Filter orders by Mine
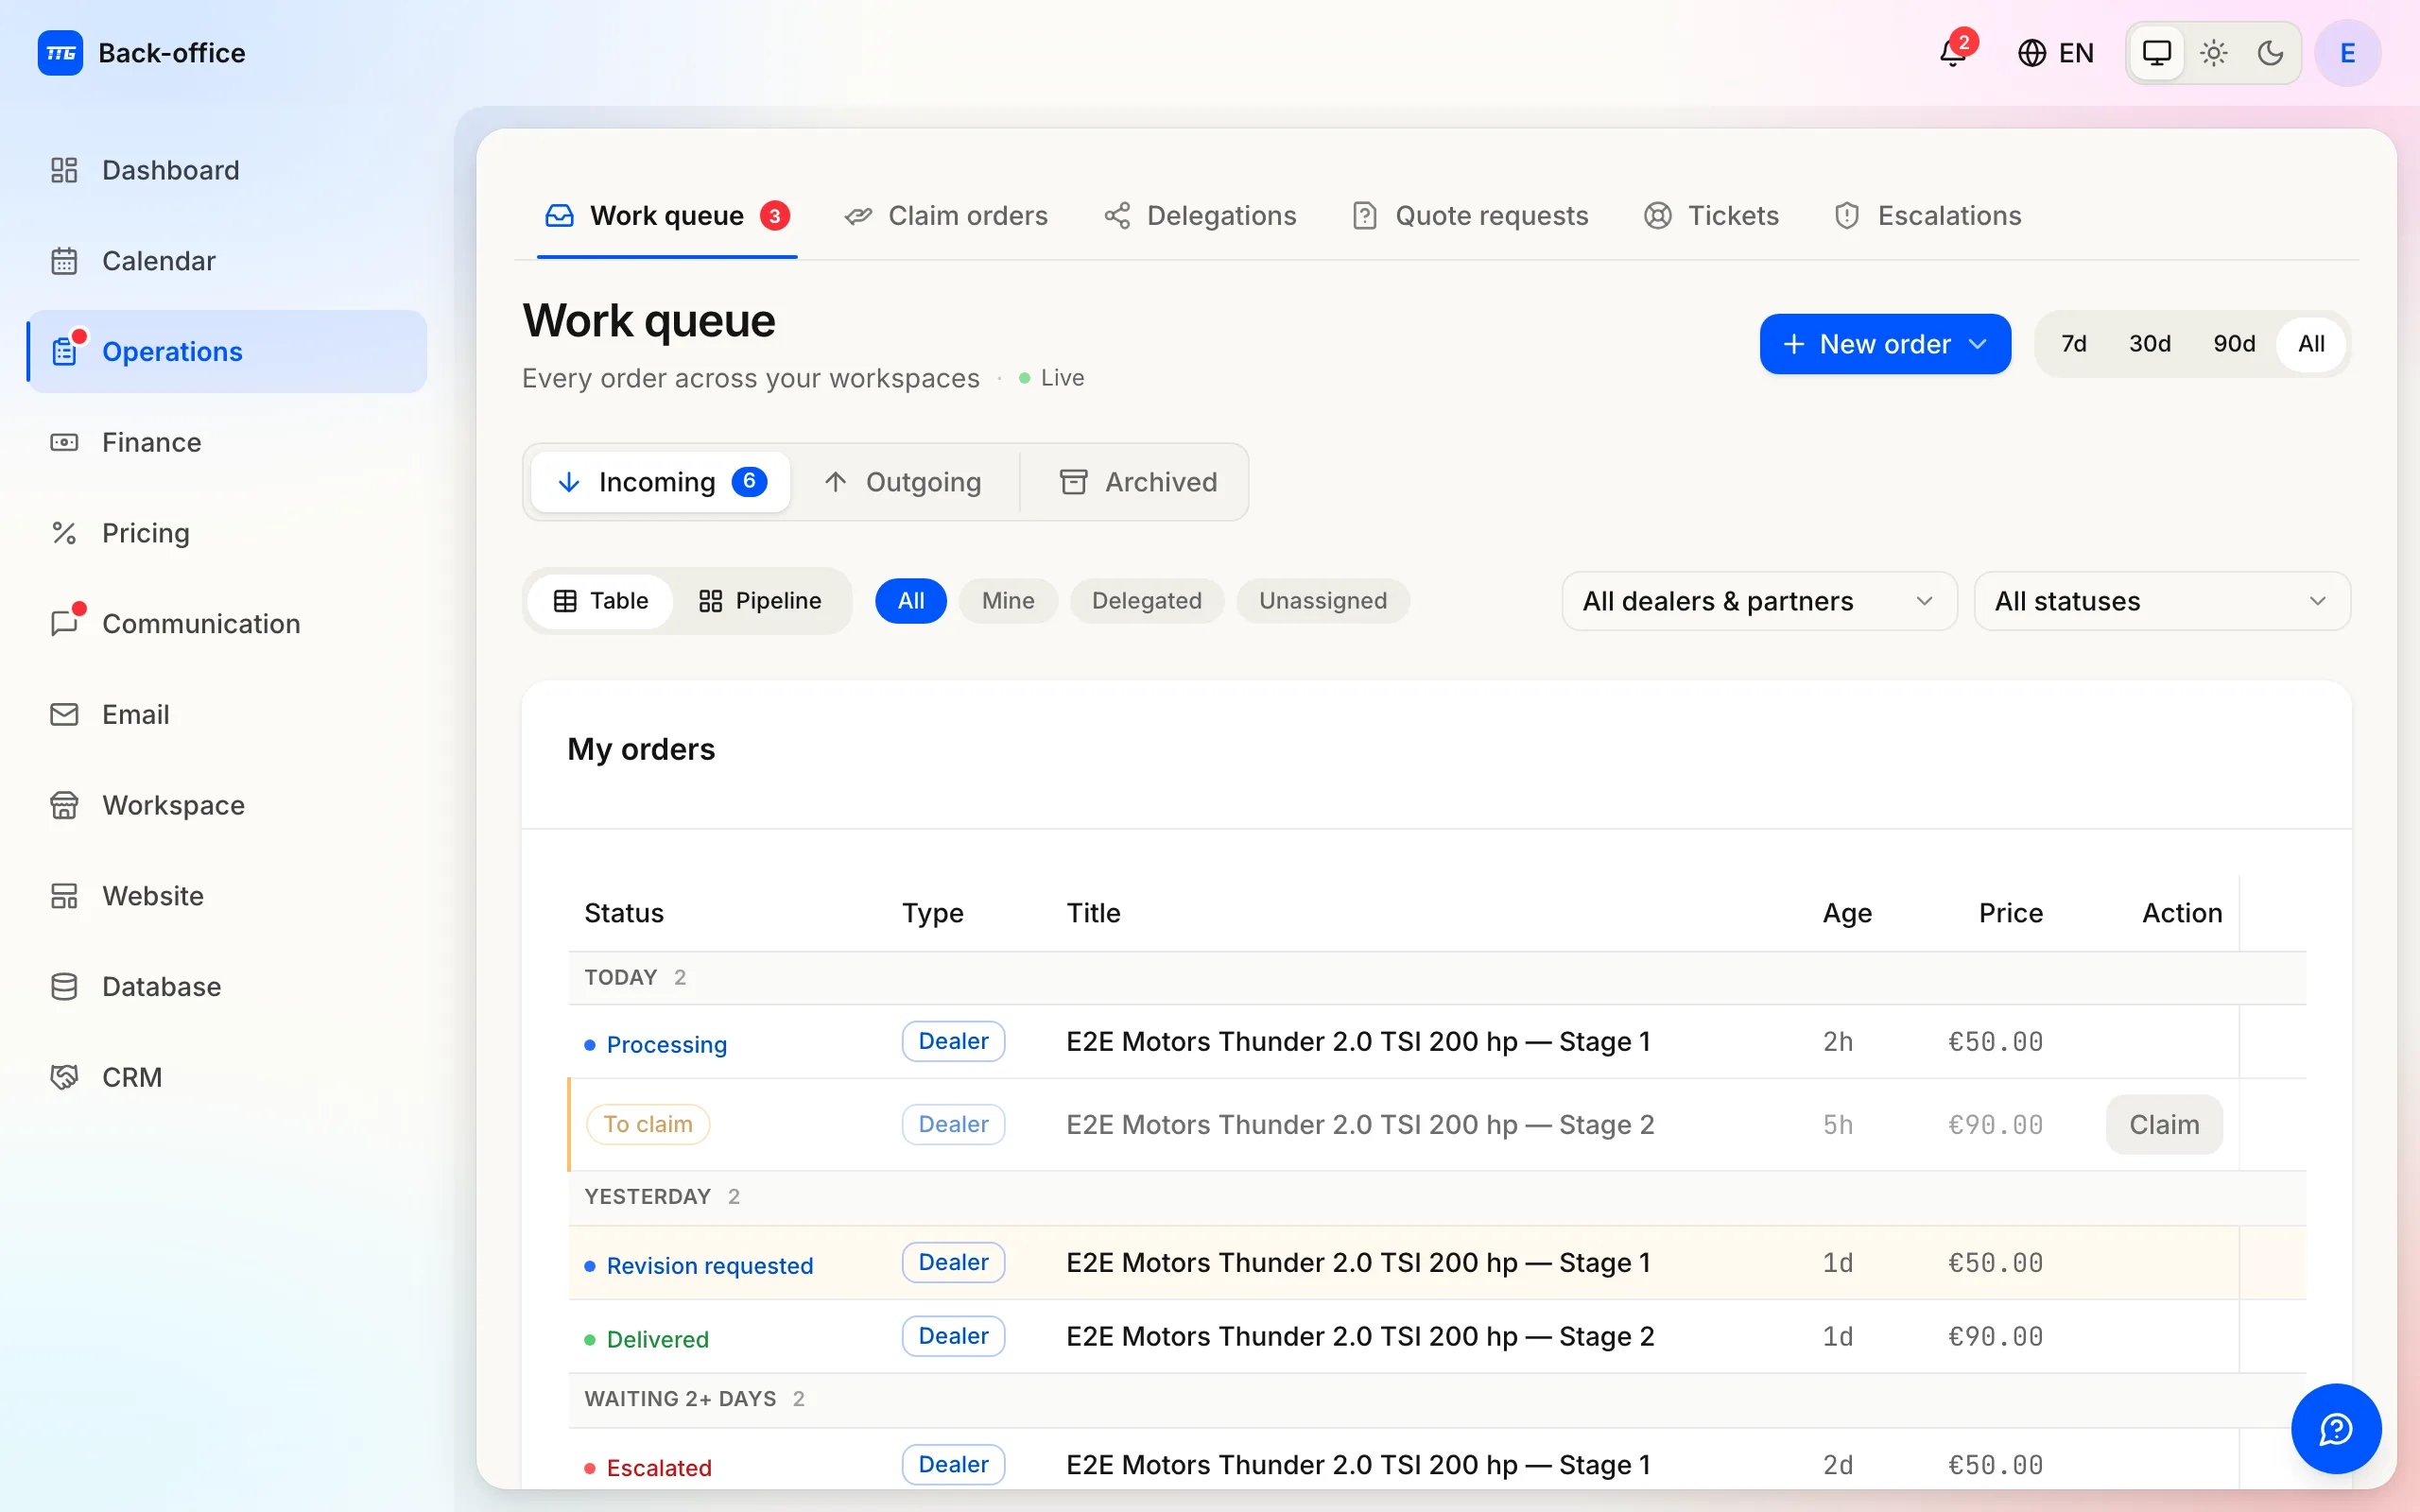2420x1512 pixels. click(x=1008, y=601)
